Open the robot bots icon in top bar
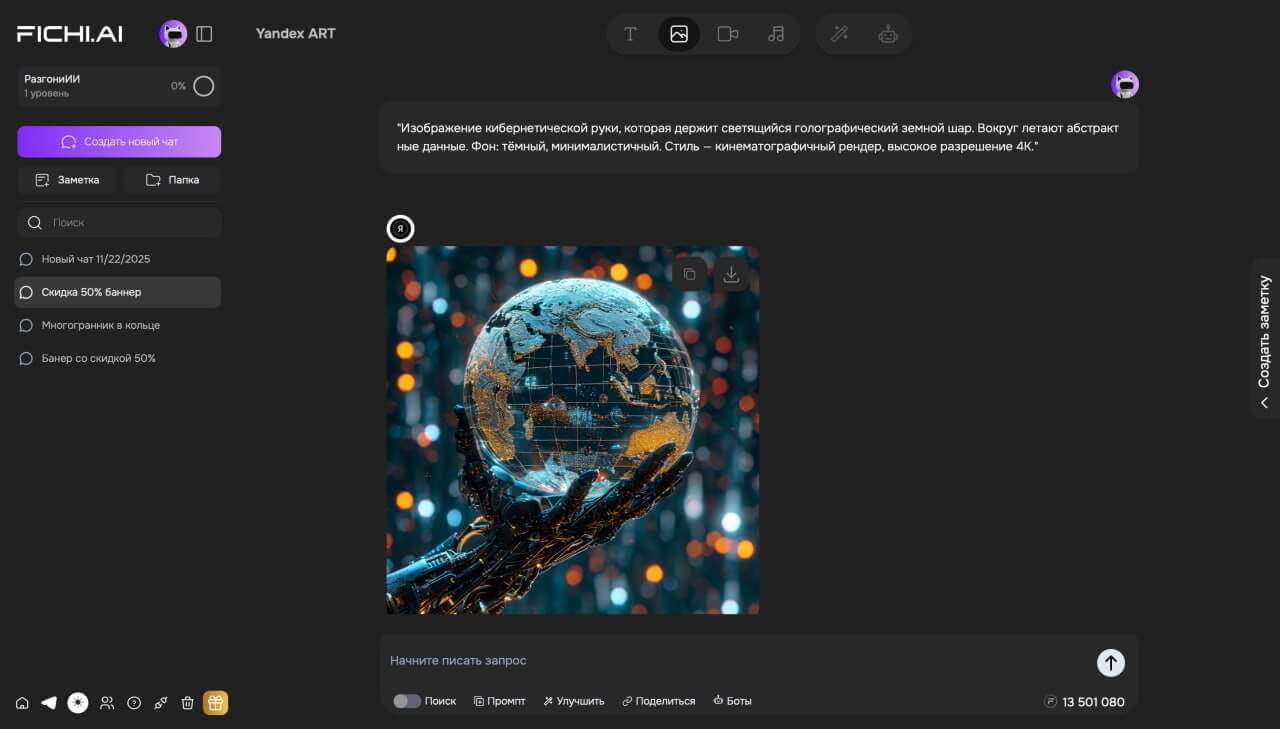 (x=888, y=34)
